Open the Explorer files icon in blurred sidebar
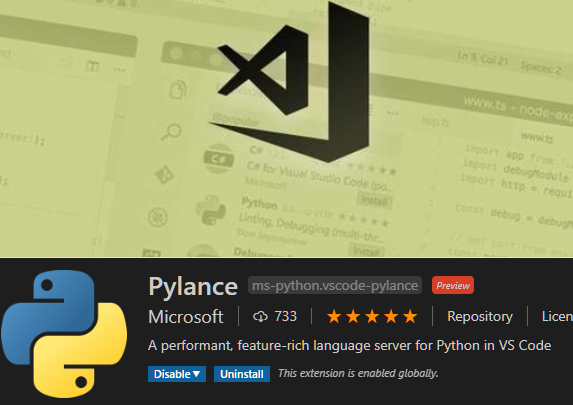The image size is (573, 405). (x=178, y=90)
